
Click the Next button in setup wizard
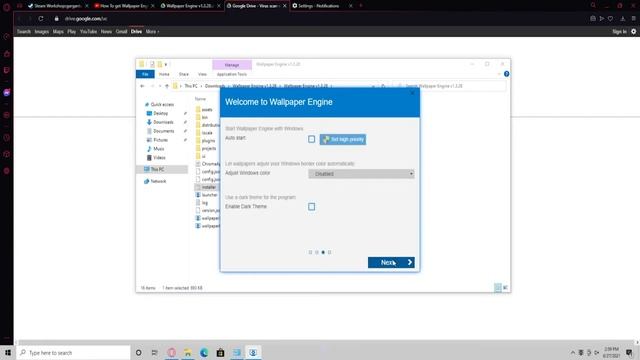pyautogui.click(x=391, y=262)
